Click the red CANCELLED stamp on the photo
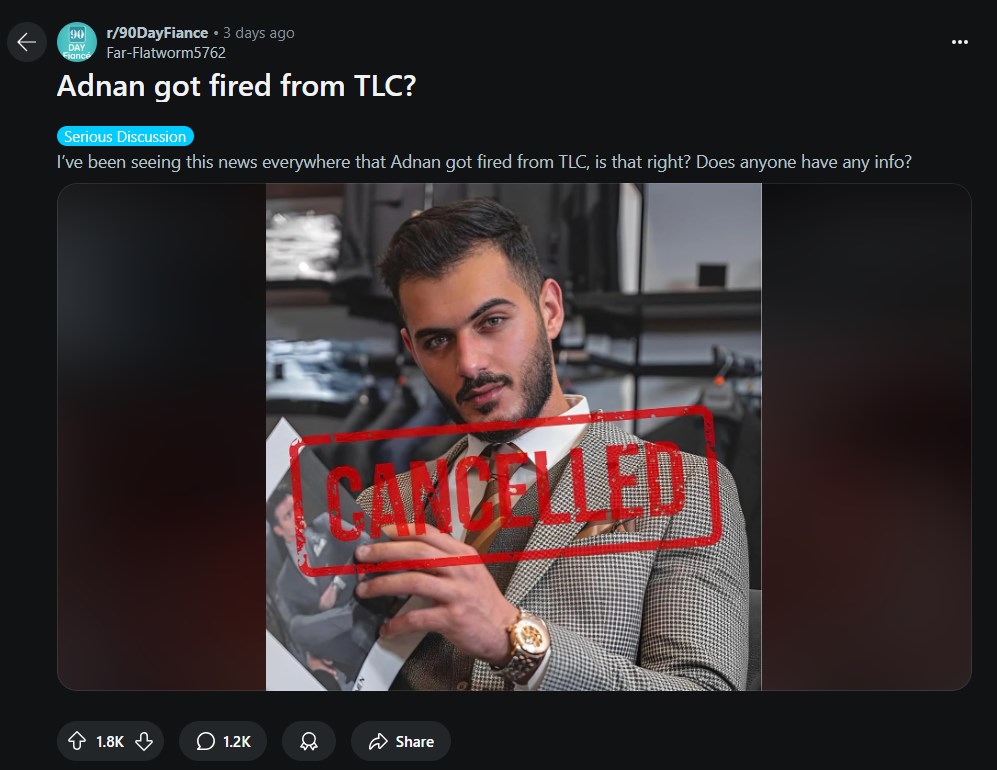 tap(505, 490)
